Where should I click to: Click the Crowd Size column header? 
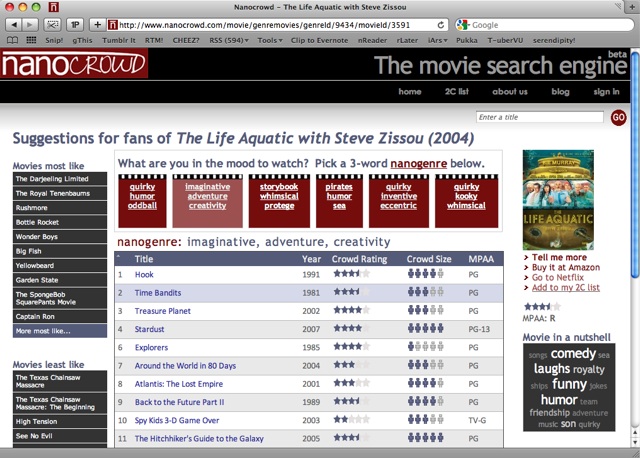[429, 259]
